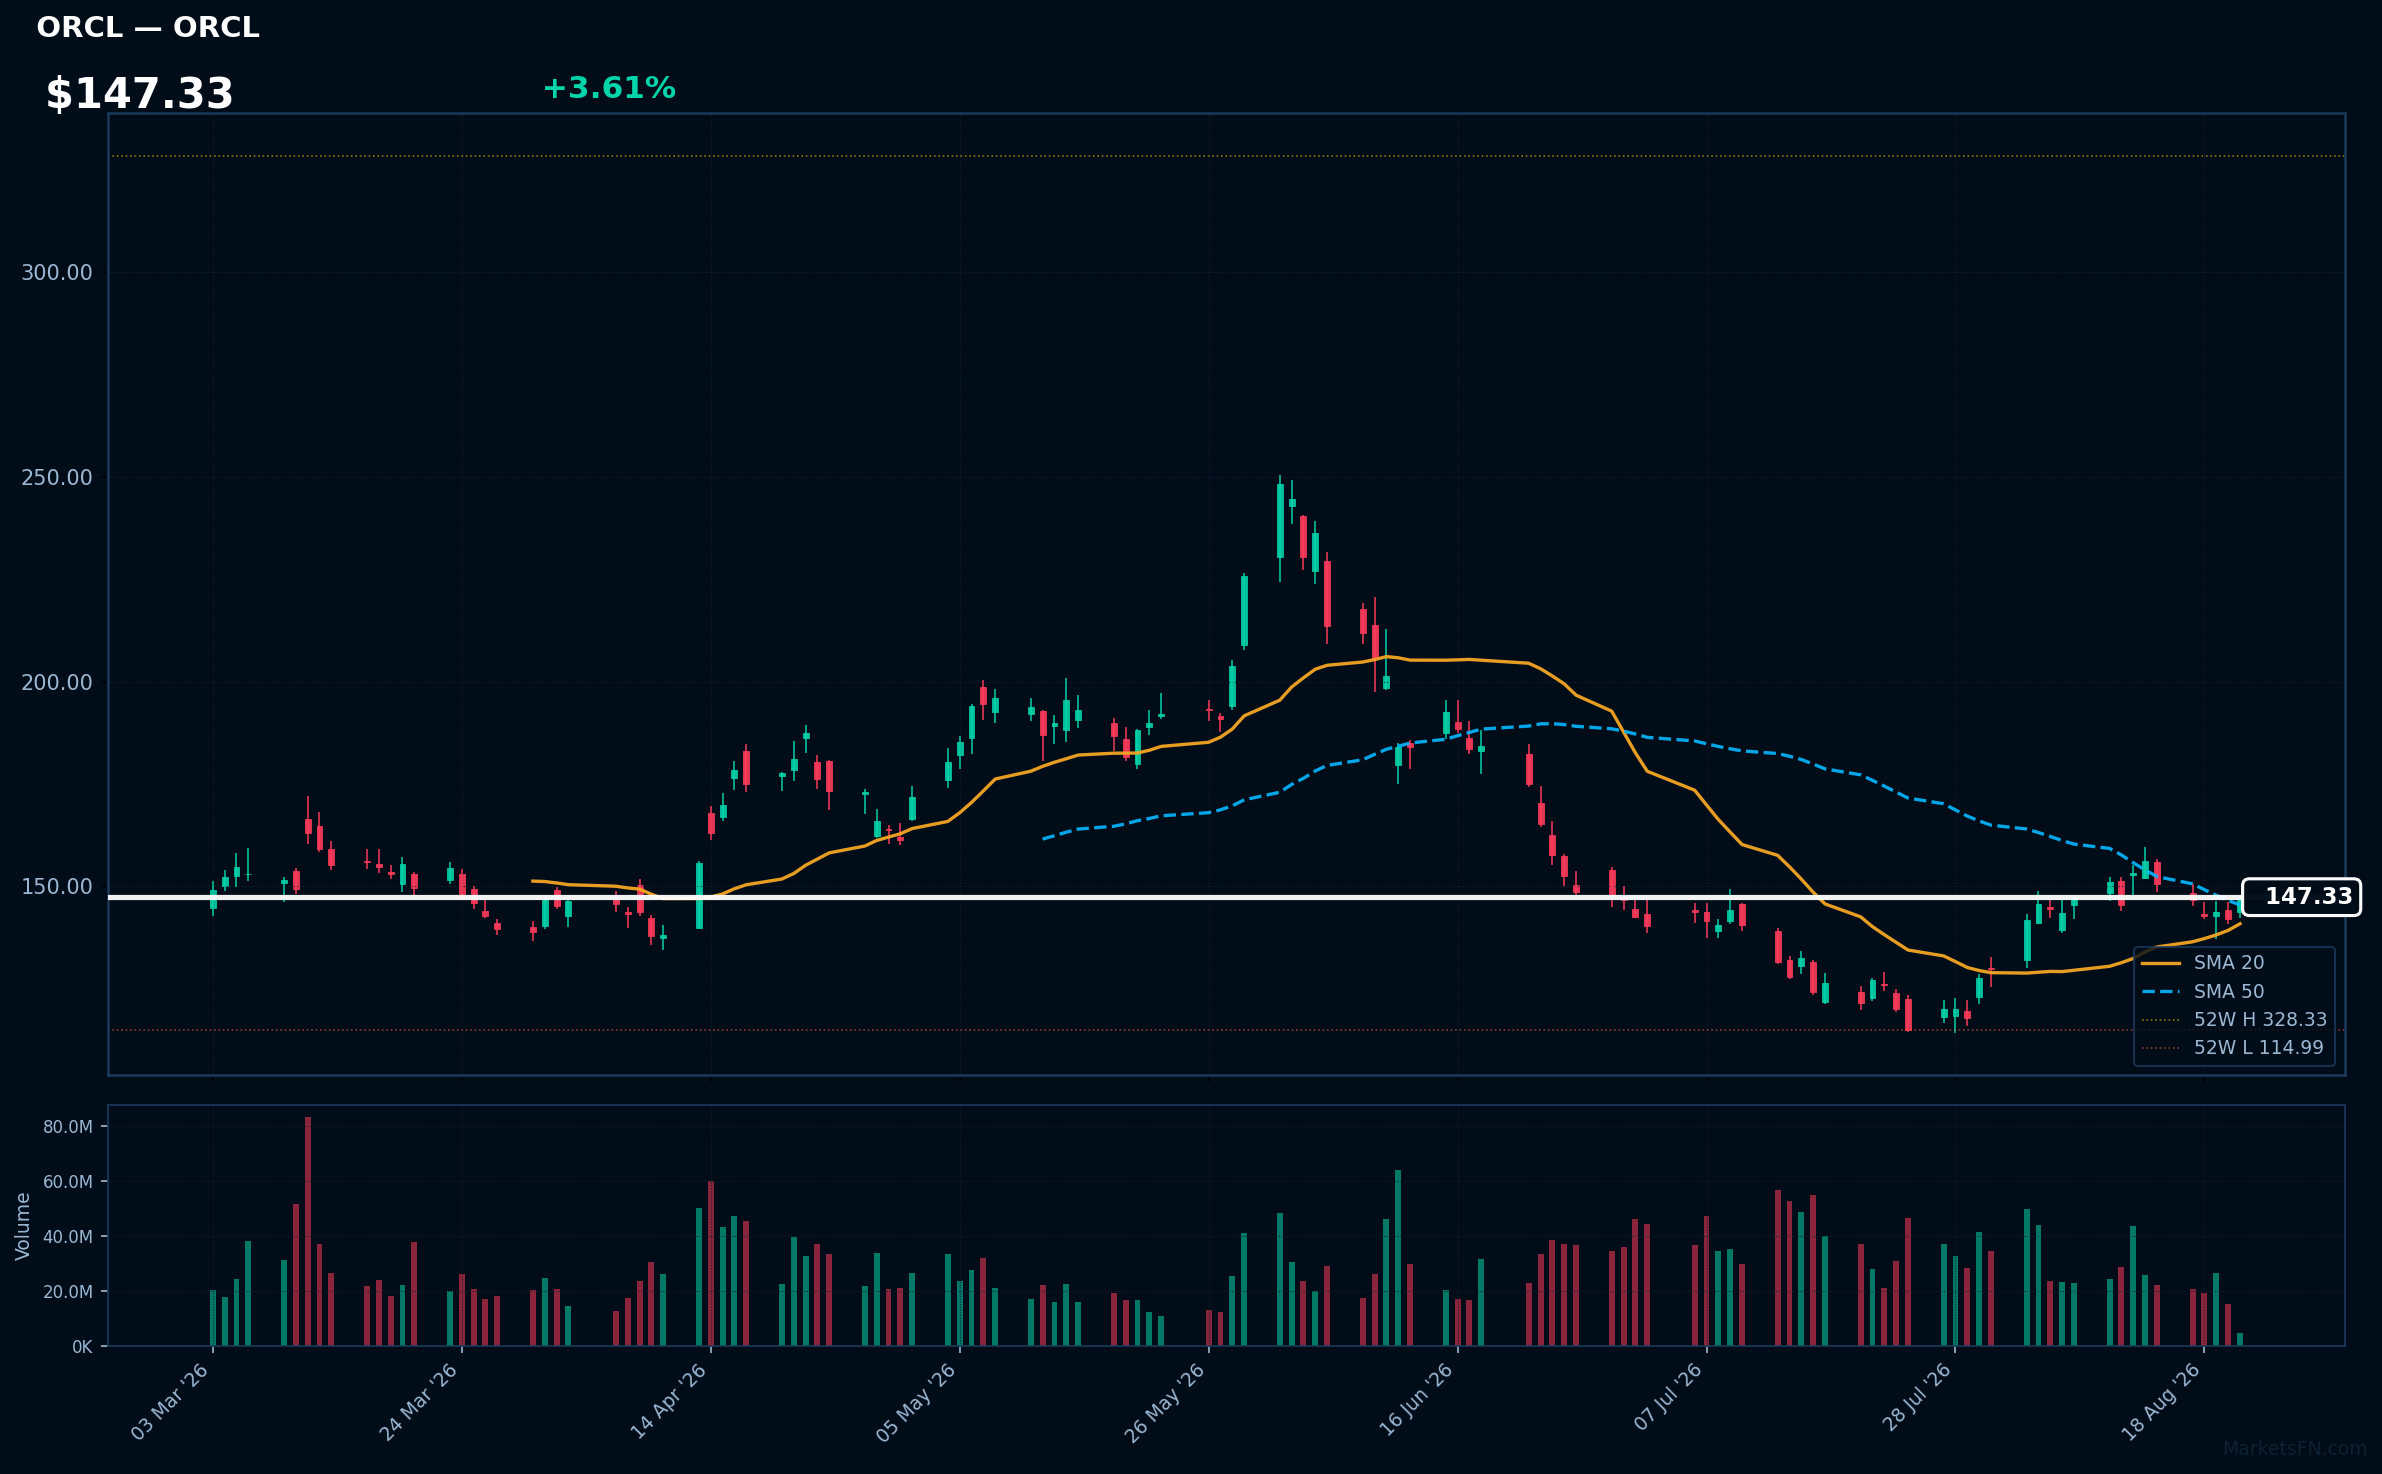Click the 250.00 price axis label
The width and height of the screenshot is (2382, 1474).
[56, 478]
